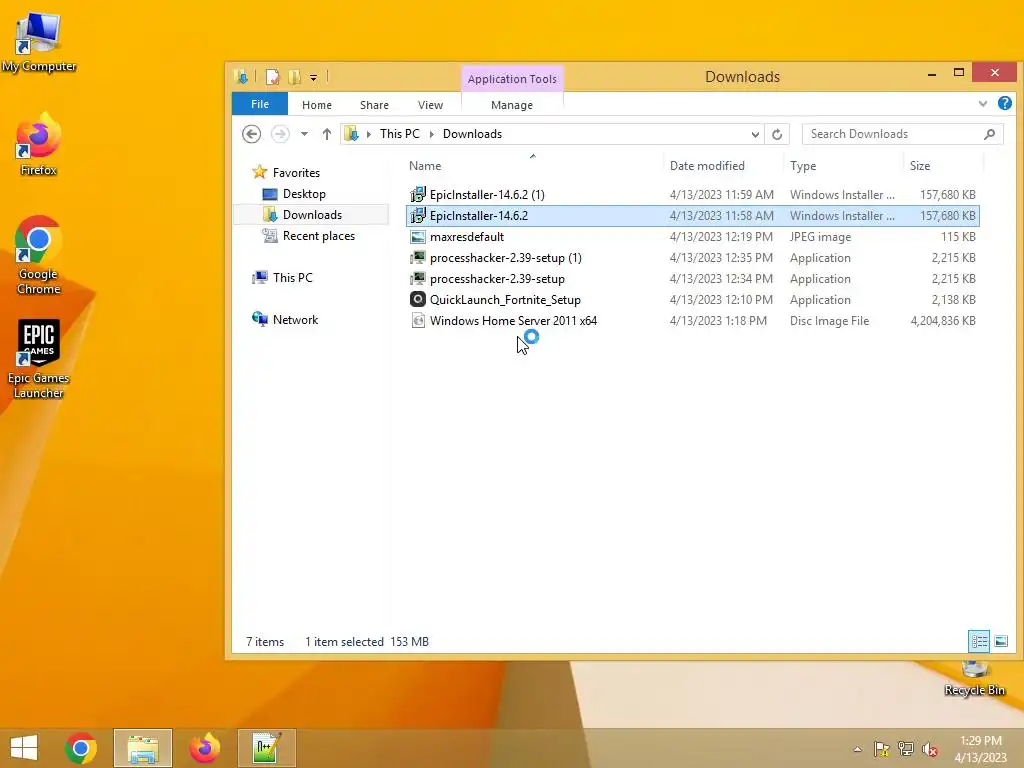Screen dimensions: 1024x768
Task: Open Explorer help icon
Action: coord(1004,103)
